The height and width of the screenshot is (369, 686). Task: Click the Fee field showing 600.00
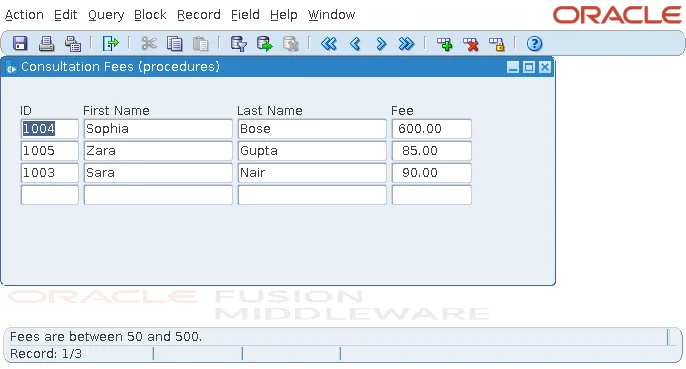click(x=431, y=129)
